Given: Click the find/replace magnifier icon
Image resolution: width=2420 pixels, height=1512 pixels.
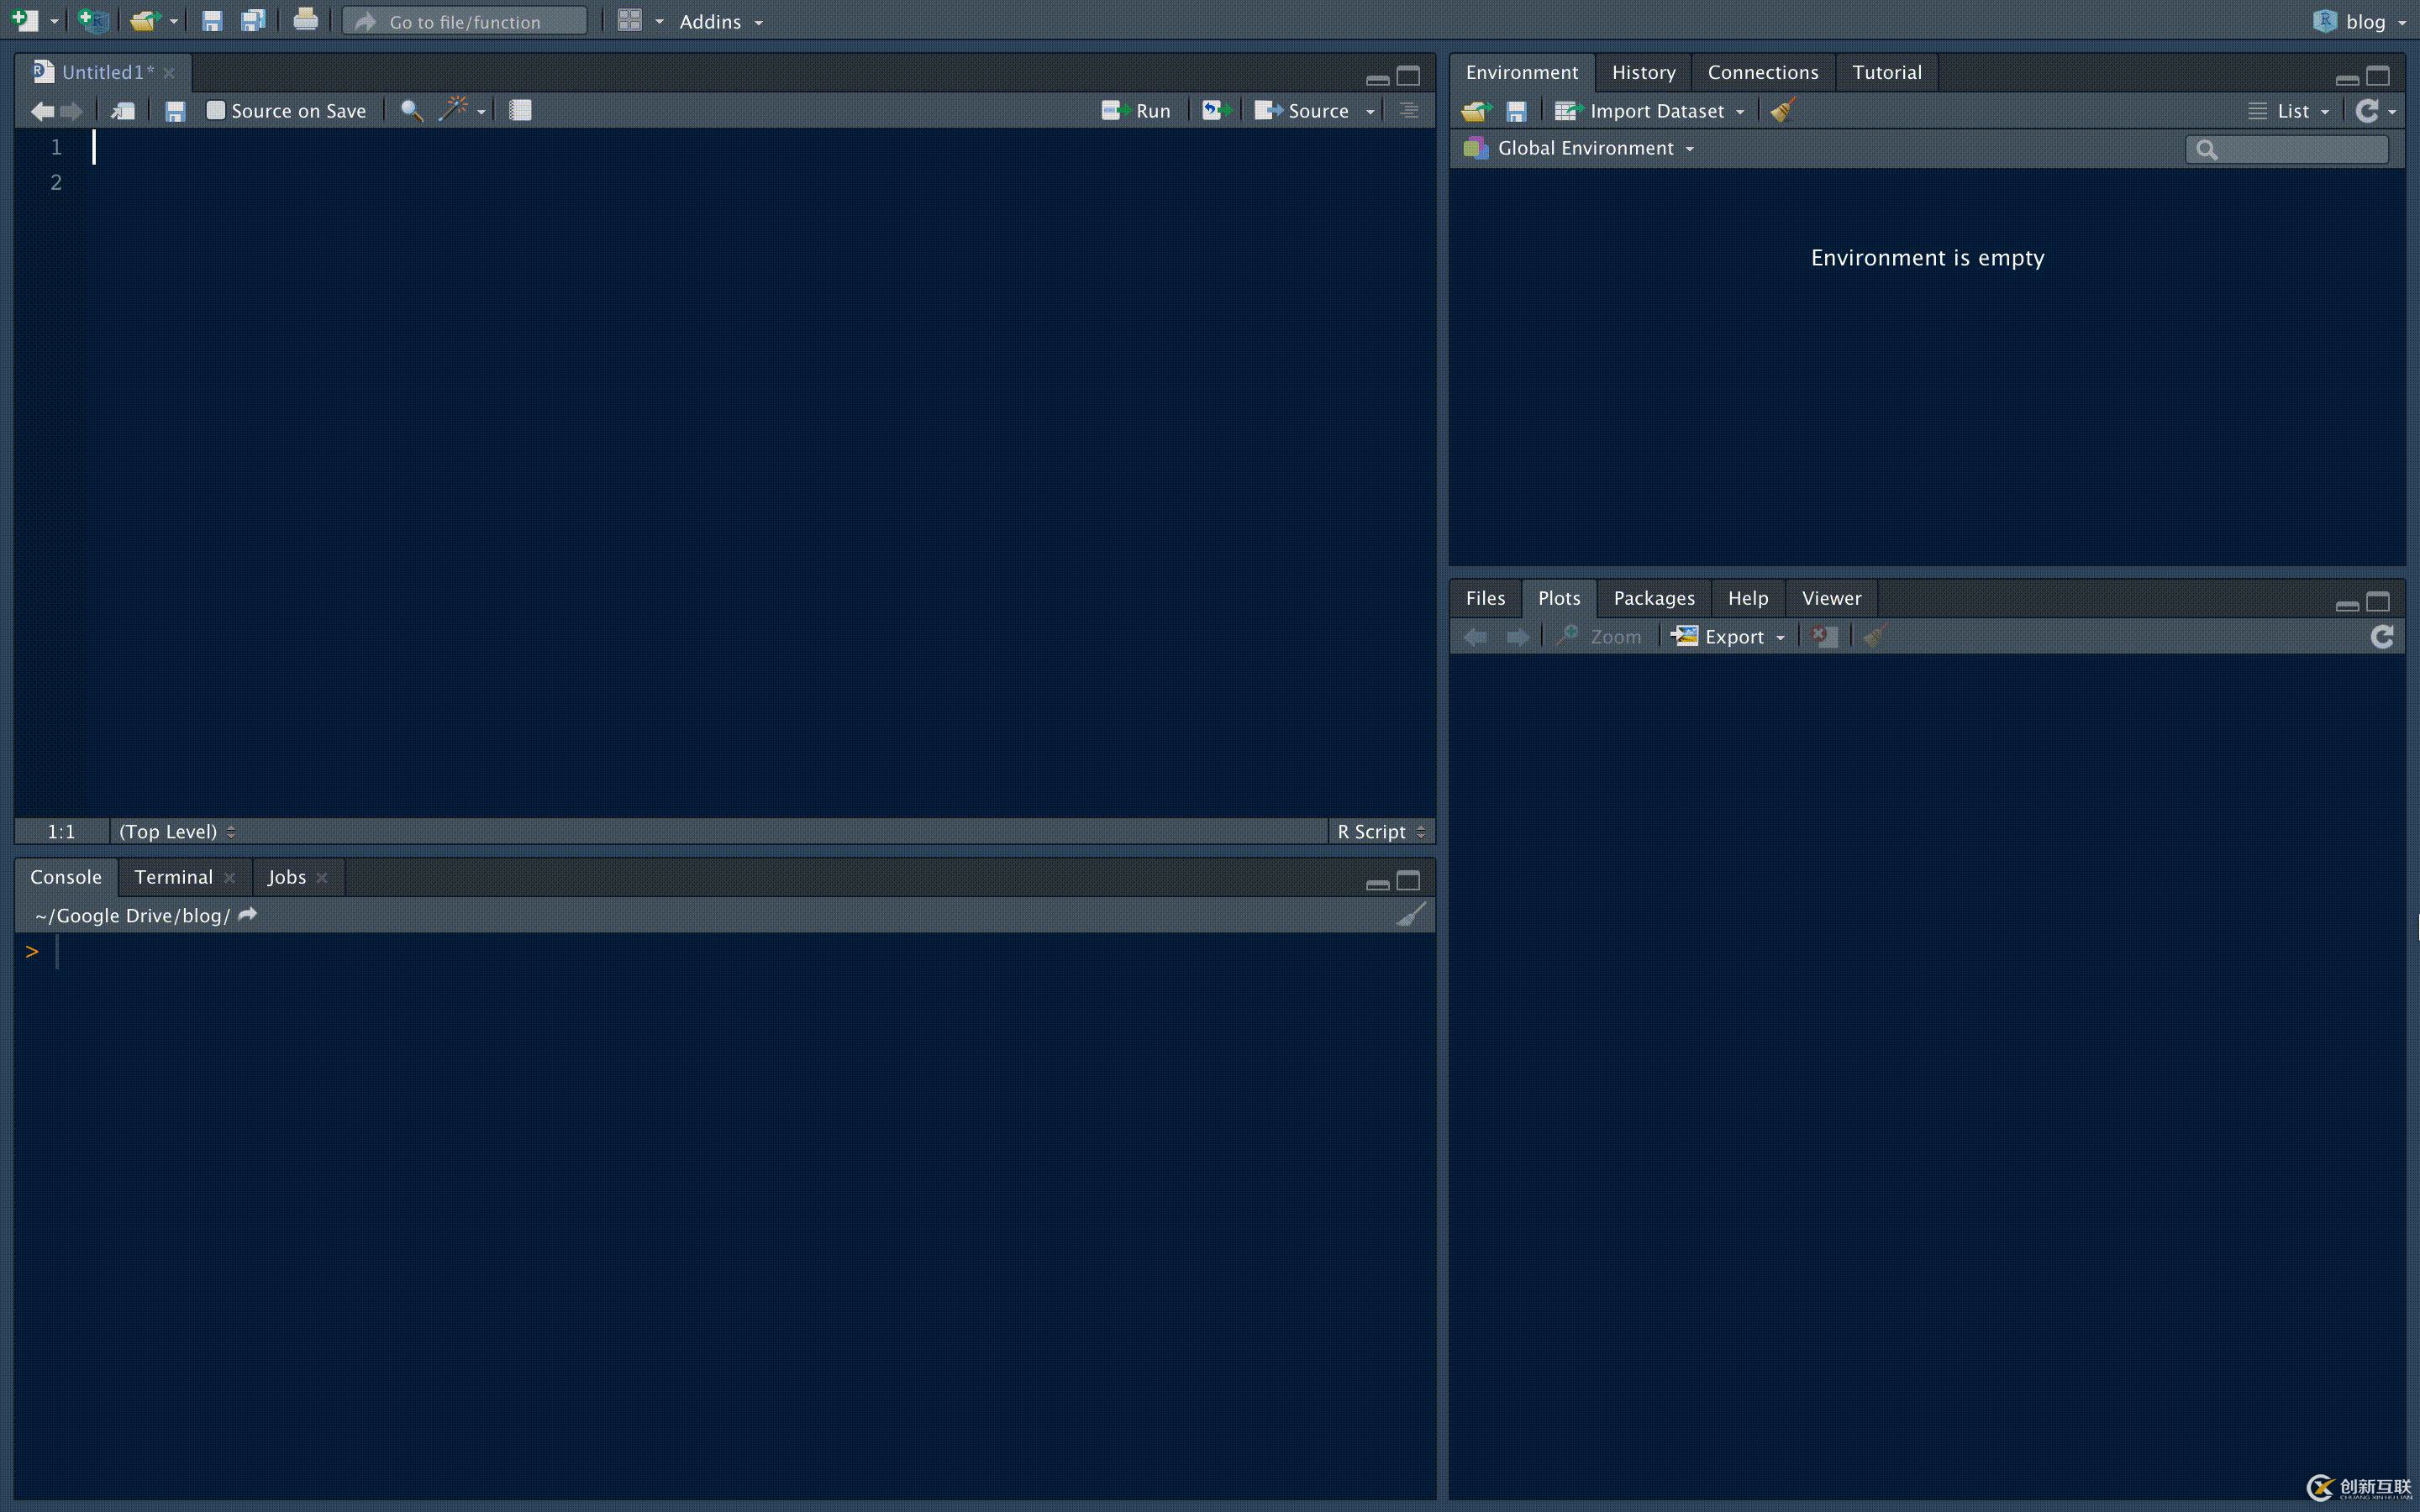Looking at the screenshot, I should tap(411, 111).
